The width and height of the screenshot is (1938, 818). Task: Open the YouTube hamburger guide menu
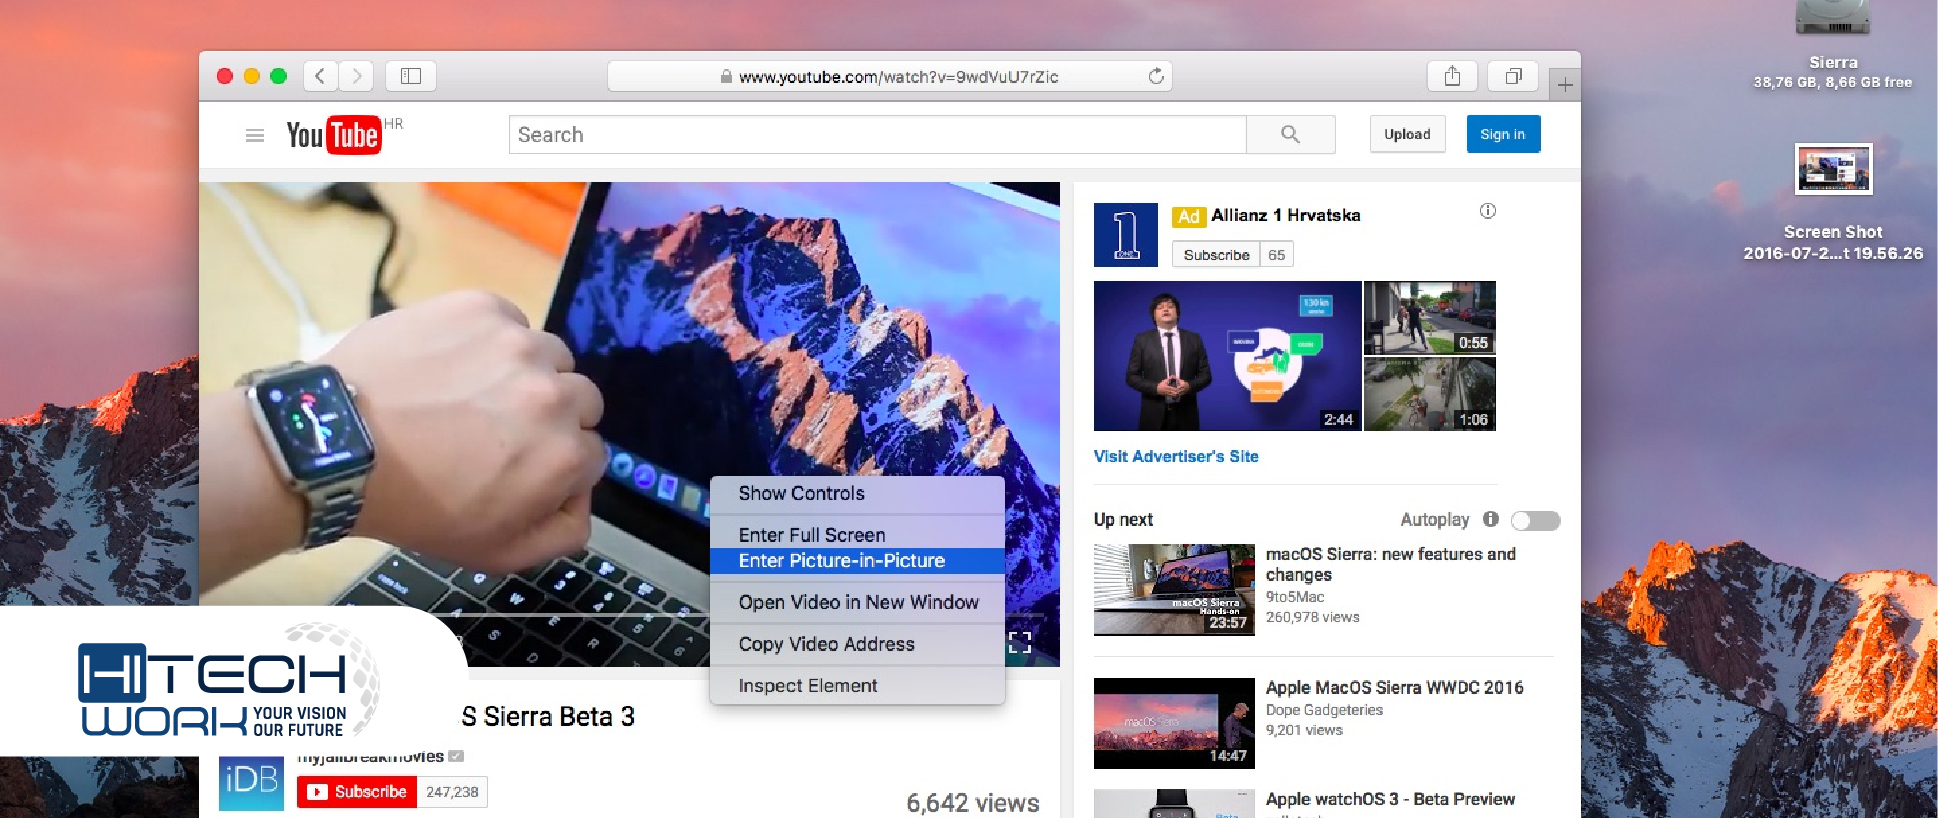(x=255, y=135)
